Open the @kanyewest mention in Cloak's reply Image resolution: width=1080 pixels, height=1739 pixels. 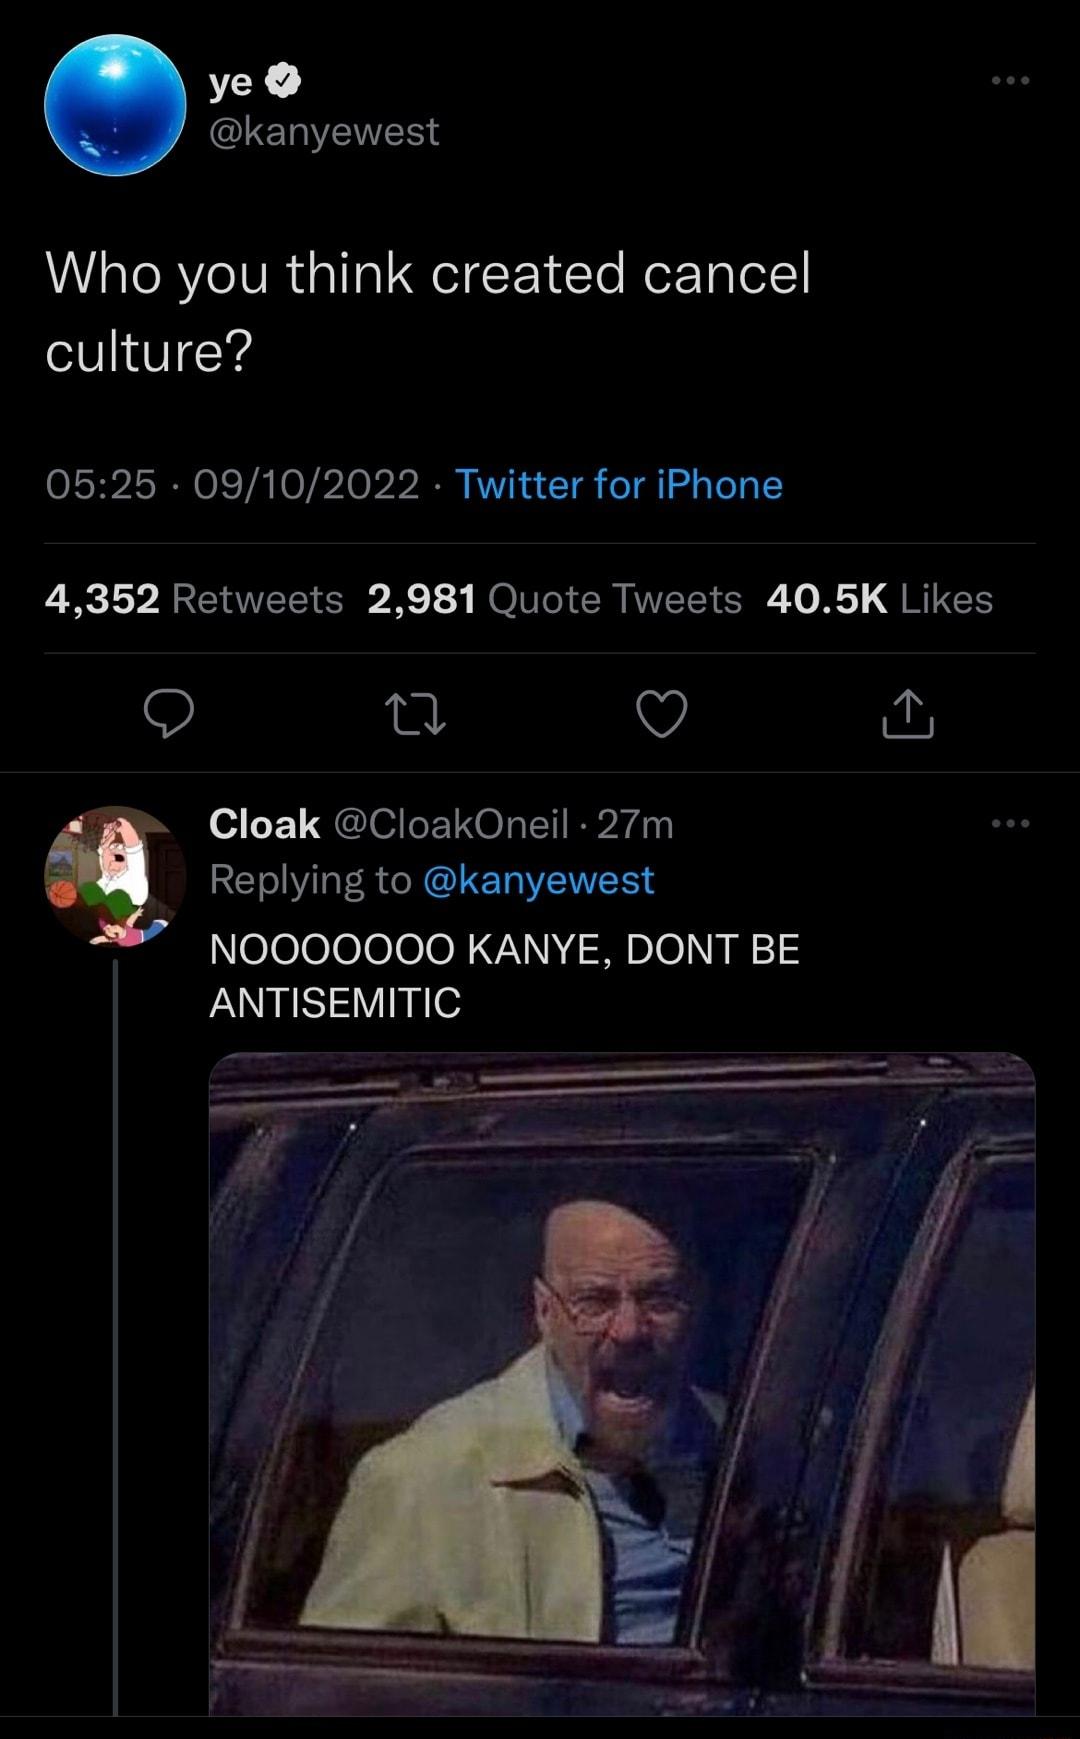point(542,882)
